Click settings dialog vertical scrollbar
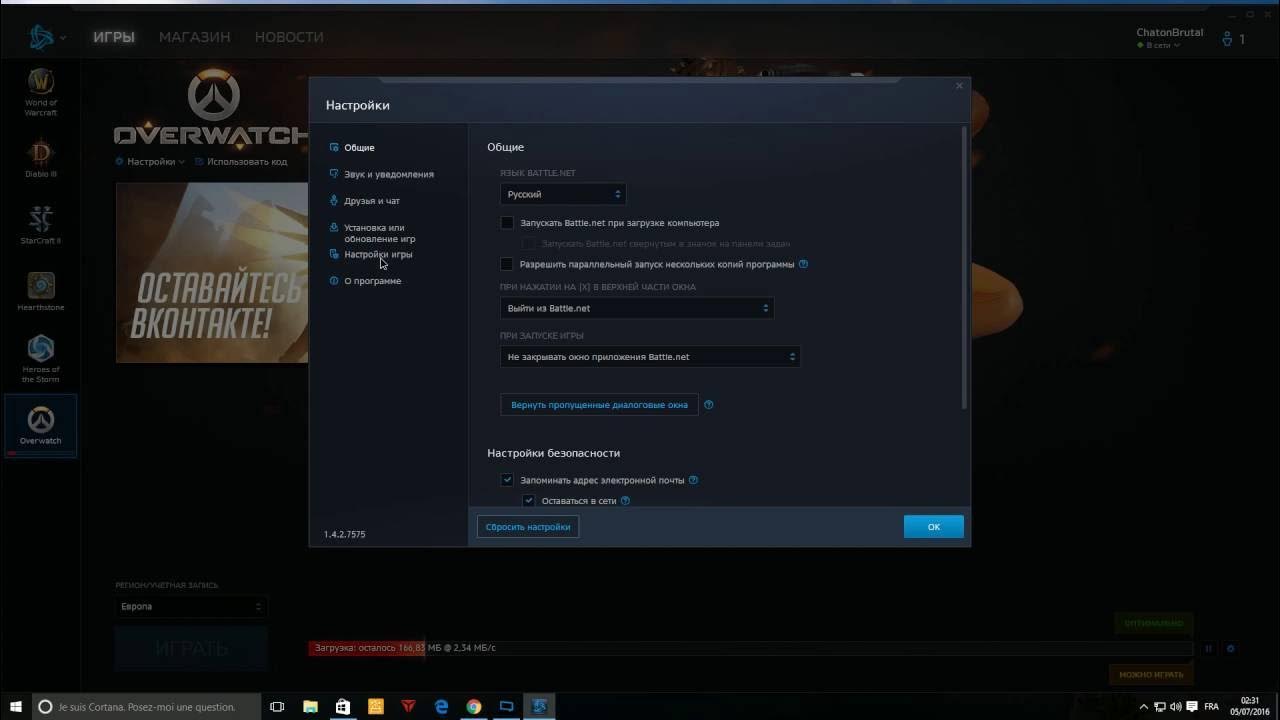This screenshot has height=720, width=1280. pyautogui.click(x=964, y=267)
